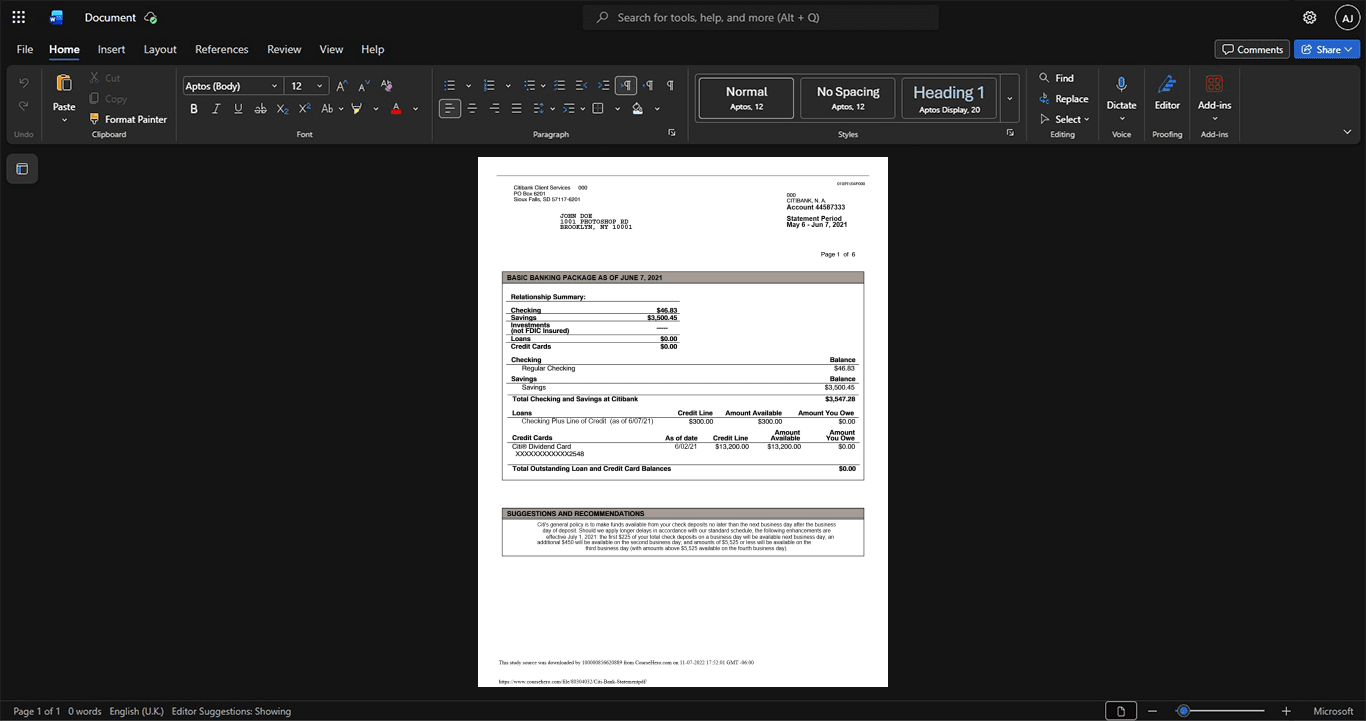The width and height of the screenshot is (1366, 721).
Task: Toggle left-to-right text direction
Action: 626,86
